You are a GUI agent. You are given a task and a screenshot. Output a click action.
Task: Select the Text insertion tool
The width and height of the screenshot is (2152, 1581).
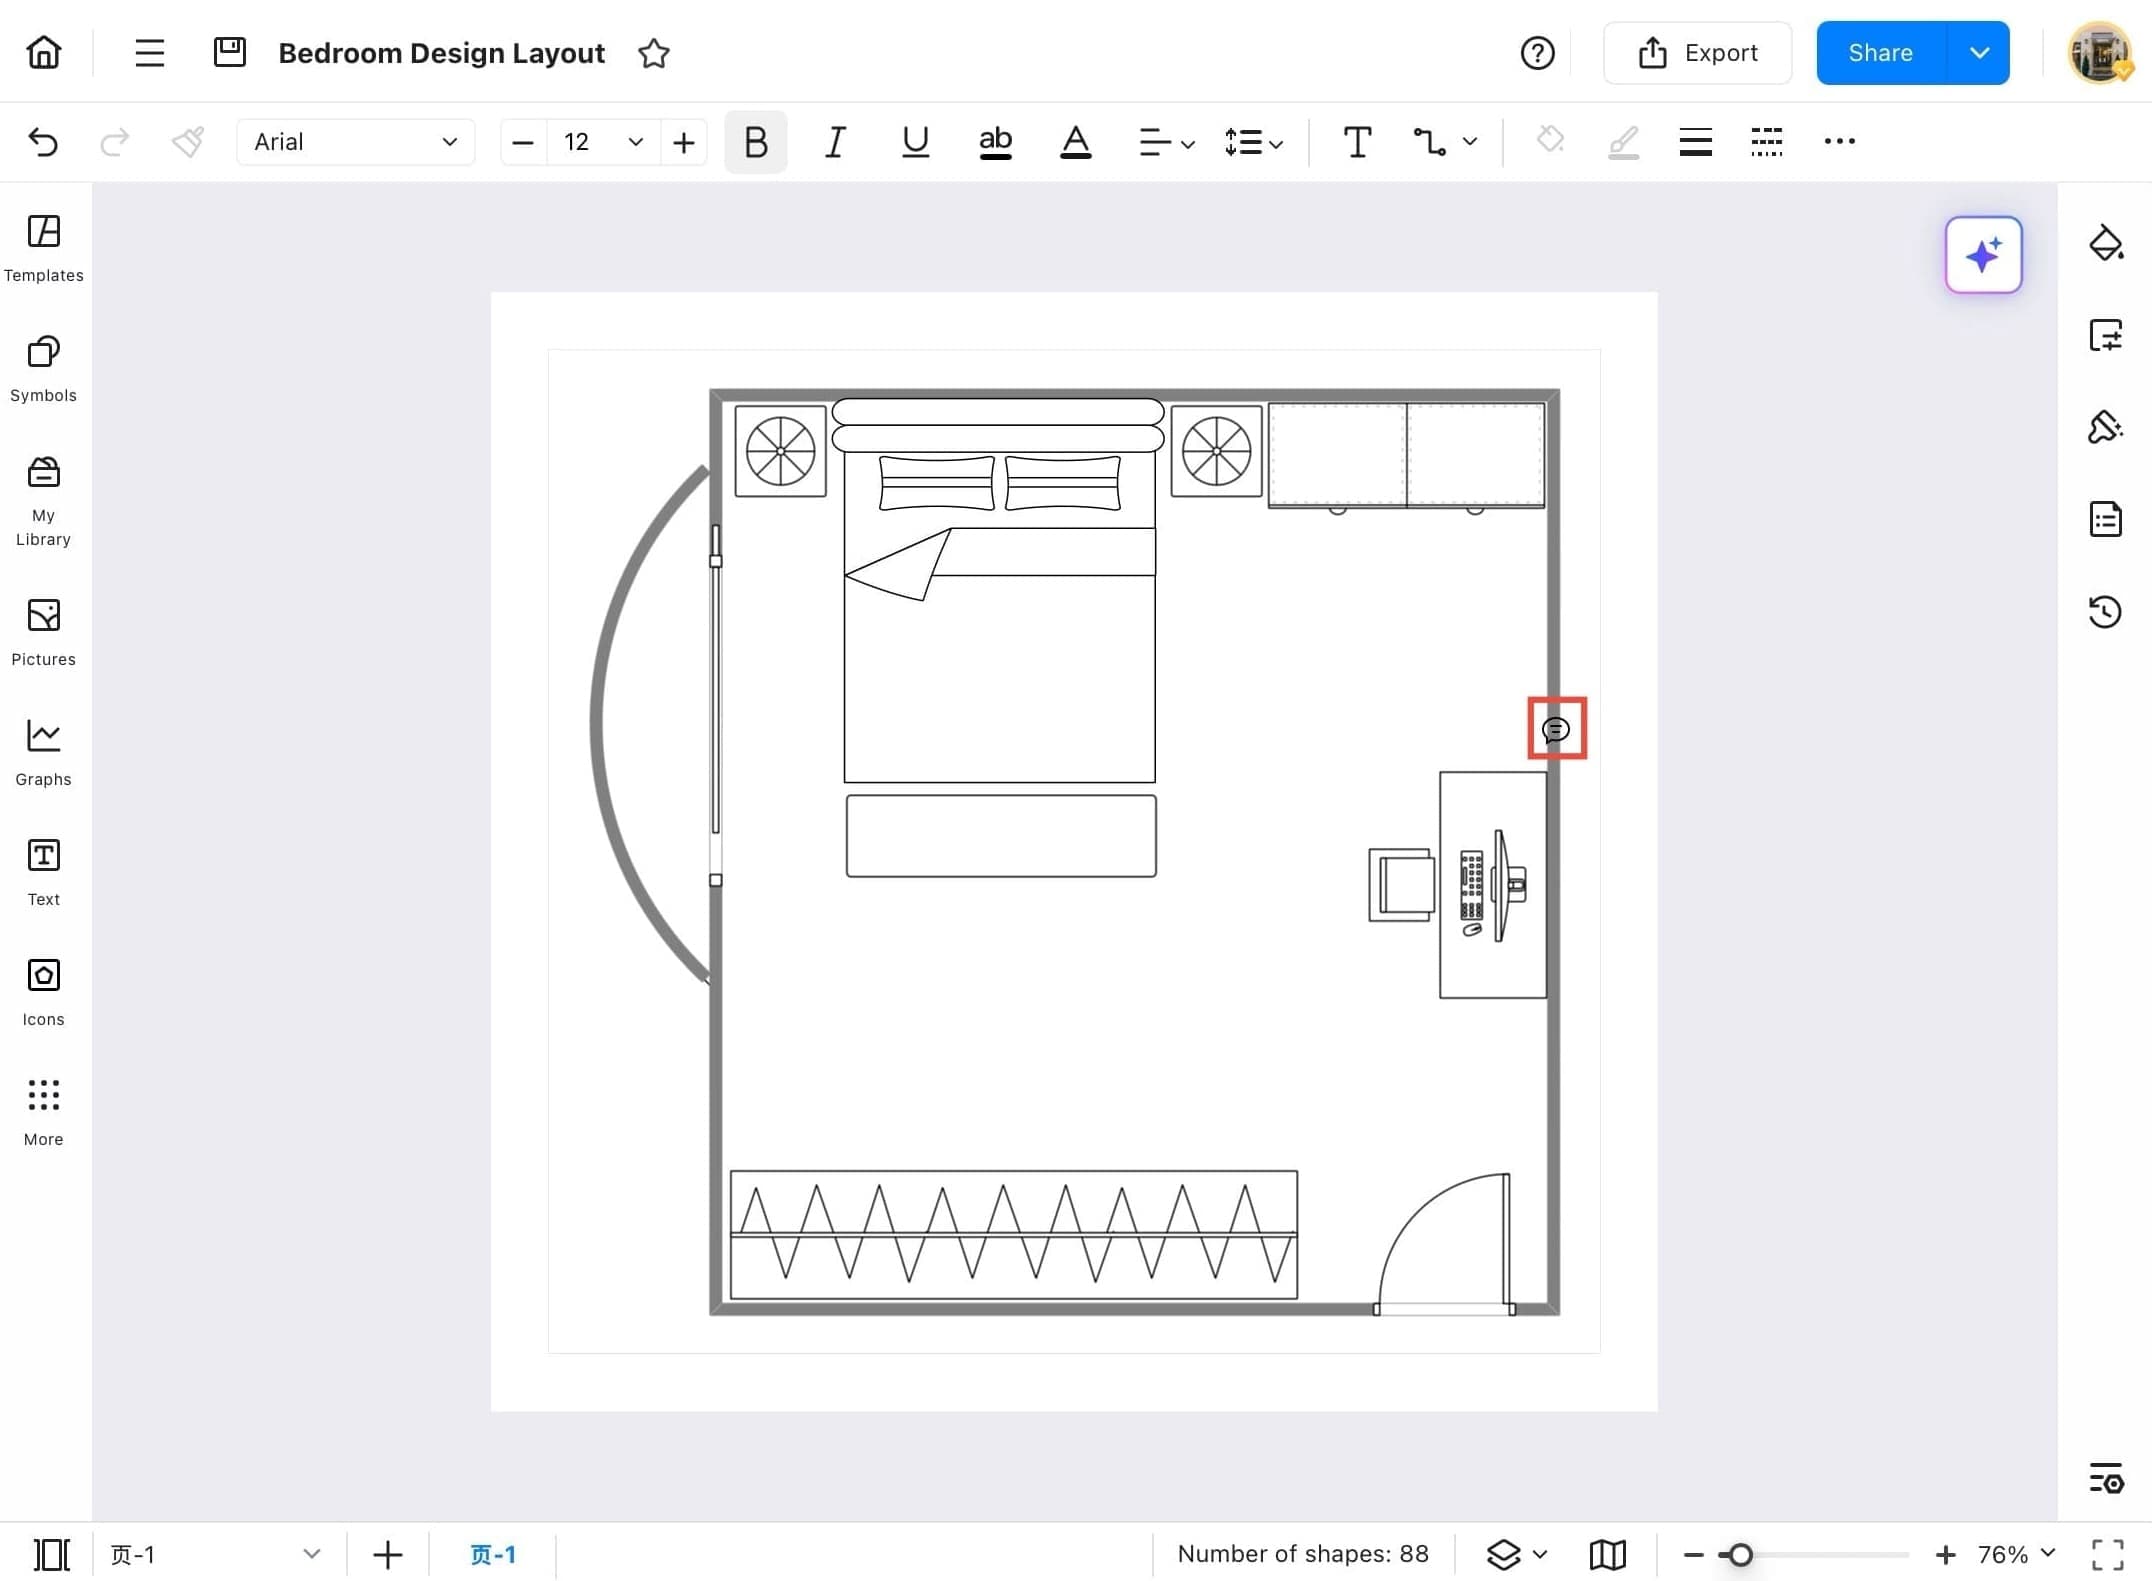(1356, 141)
